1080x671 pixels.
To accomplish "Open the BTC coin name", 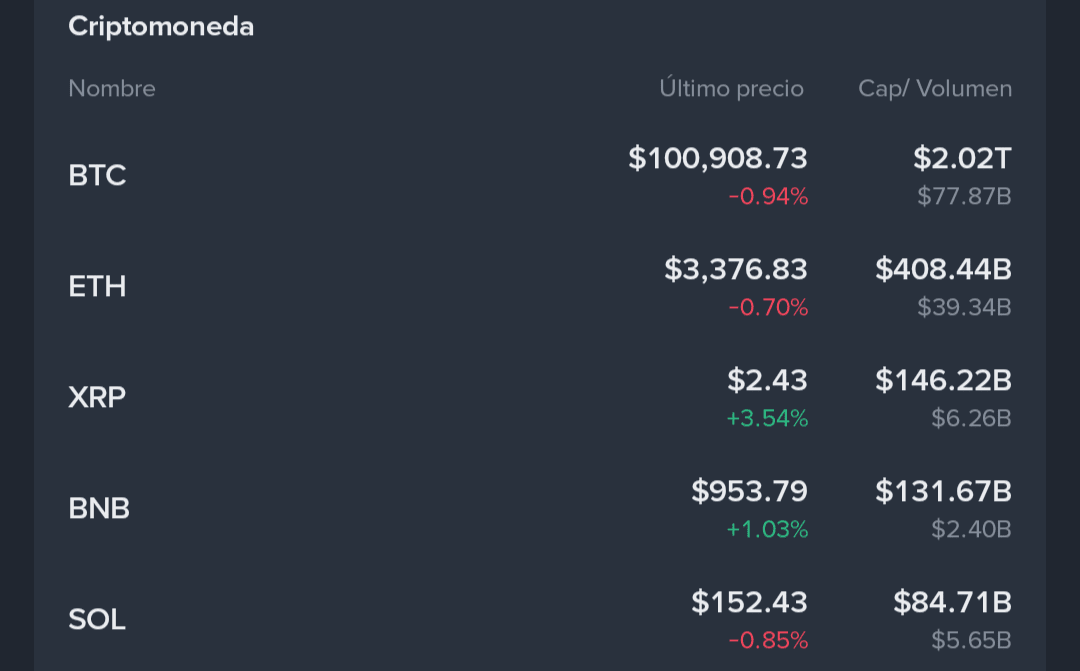I will click(97, 176).
